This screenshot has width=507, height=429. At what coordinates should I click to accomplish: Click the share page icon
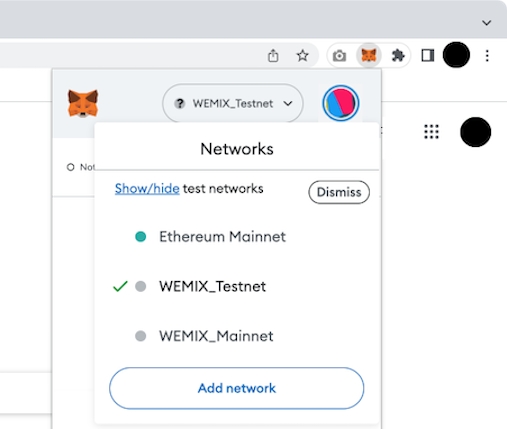pos(273,55)
